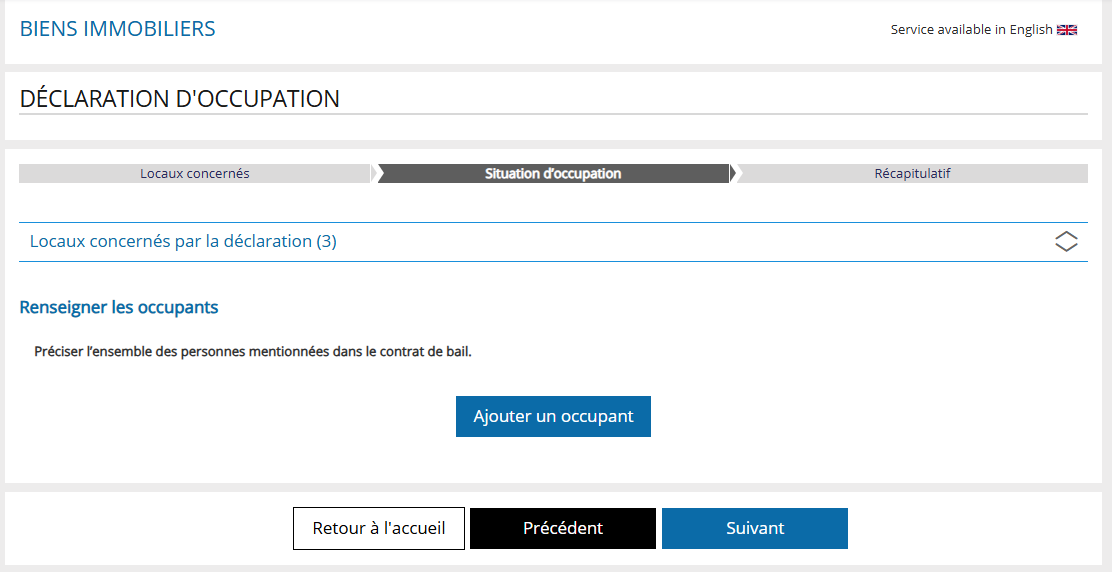1112x572 pixels.
Task: Go to Locaux concernés step
Action: tap(195, 174)
